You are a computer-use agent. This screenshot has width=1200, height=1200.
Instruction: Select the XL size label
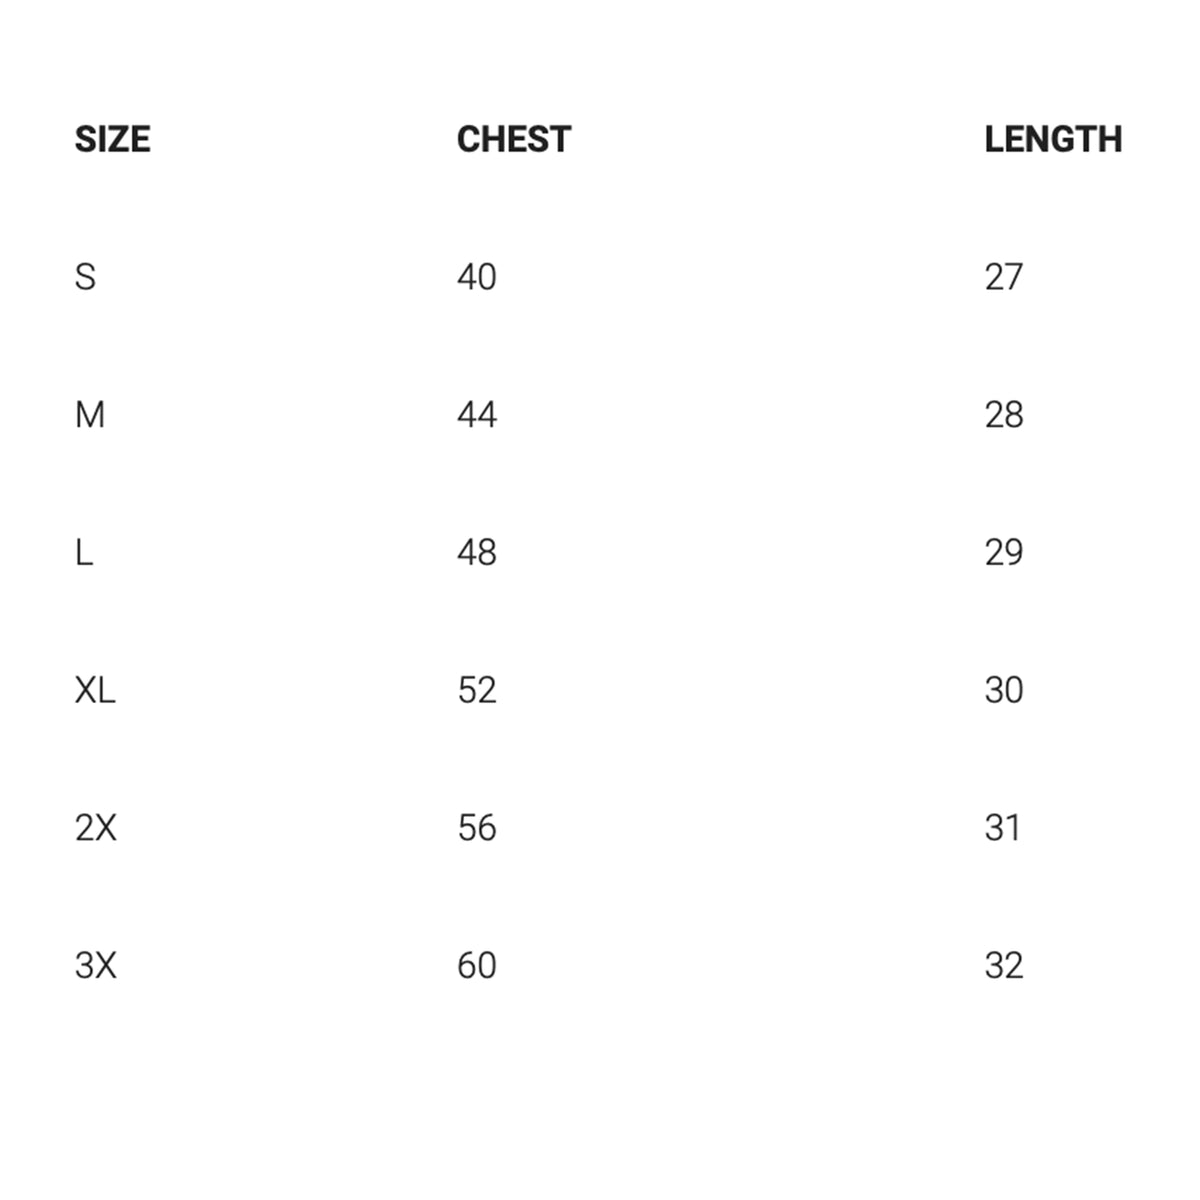(x=95, y=690)
